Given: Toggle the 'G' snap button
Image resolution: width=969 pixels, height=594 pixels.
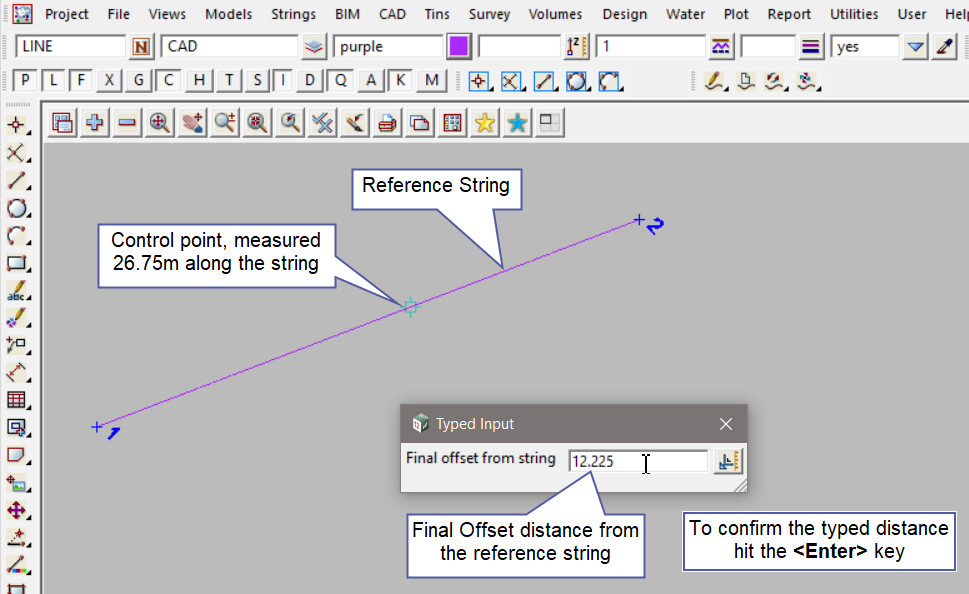Looking at the screenshot, I should click(139, 81).
